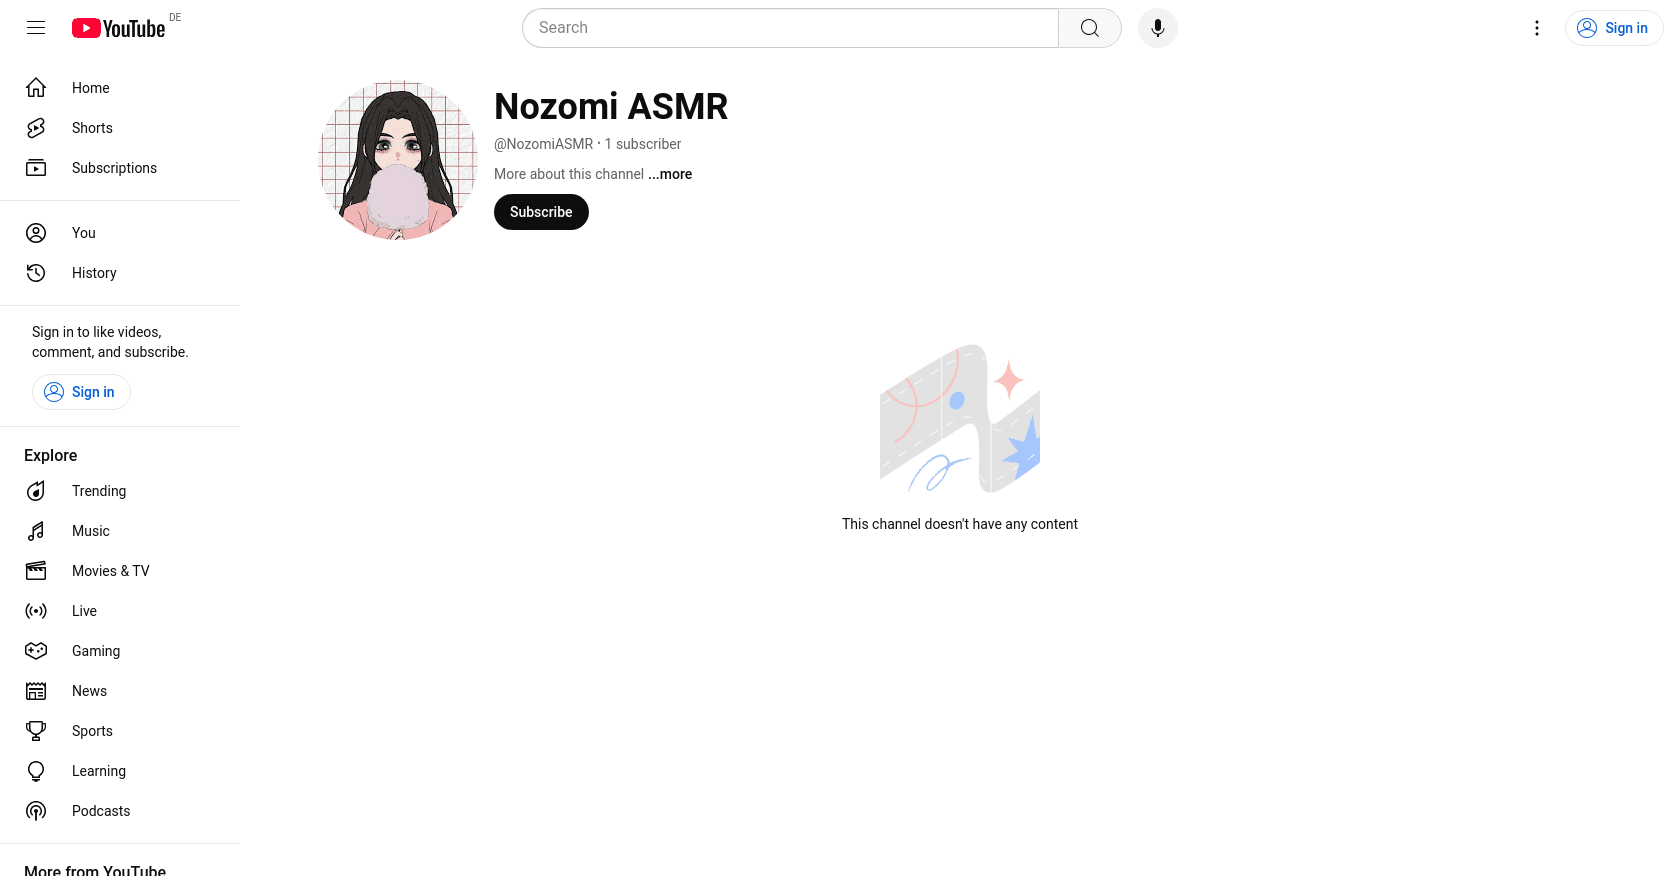
Task: Click the search magnifier button
Action: pyautogui.click(x=1090, y=28)
